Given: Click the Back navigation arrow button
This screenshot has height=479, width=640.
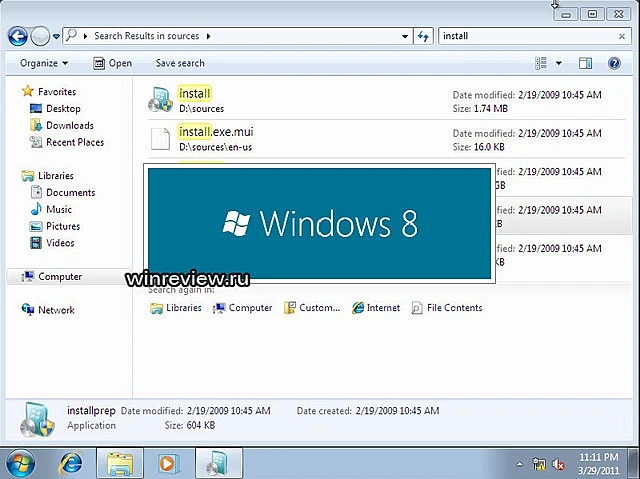Looking at the screenshot, I should pos(18,36).
